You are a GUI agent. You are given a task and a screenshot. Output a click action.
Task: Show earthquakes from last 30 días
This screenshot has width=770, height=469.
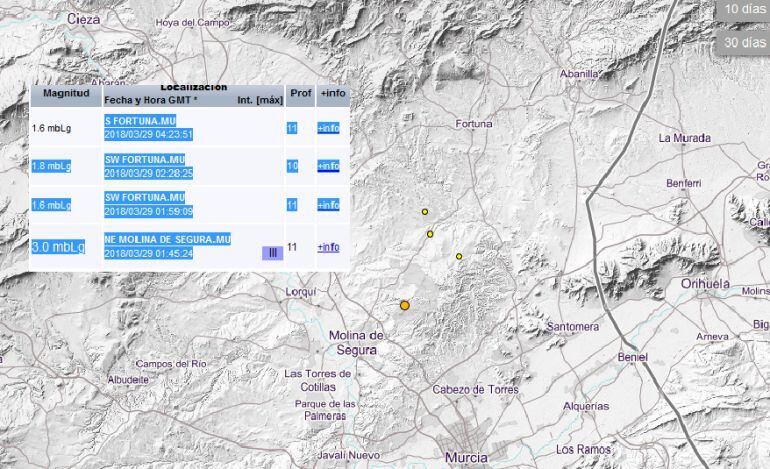point(743,42)
